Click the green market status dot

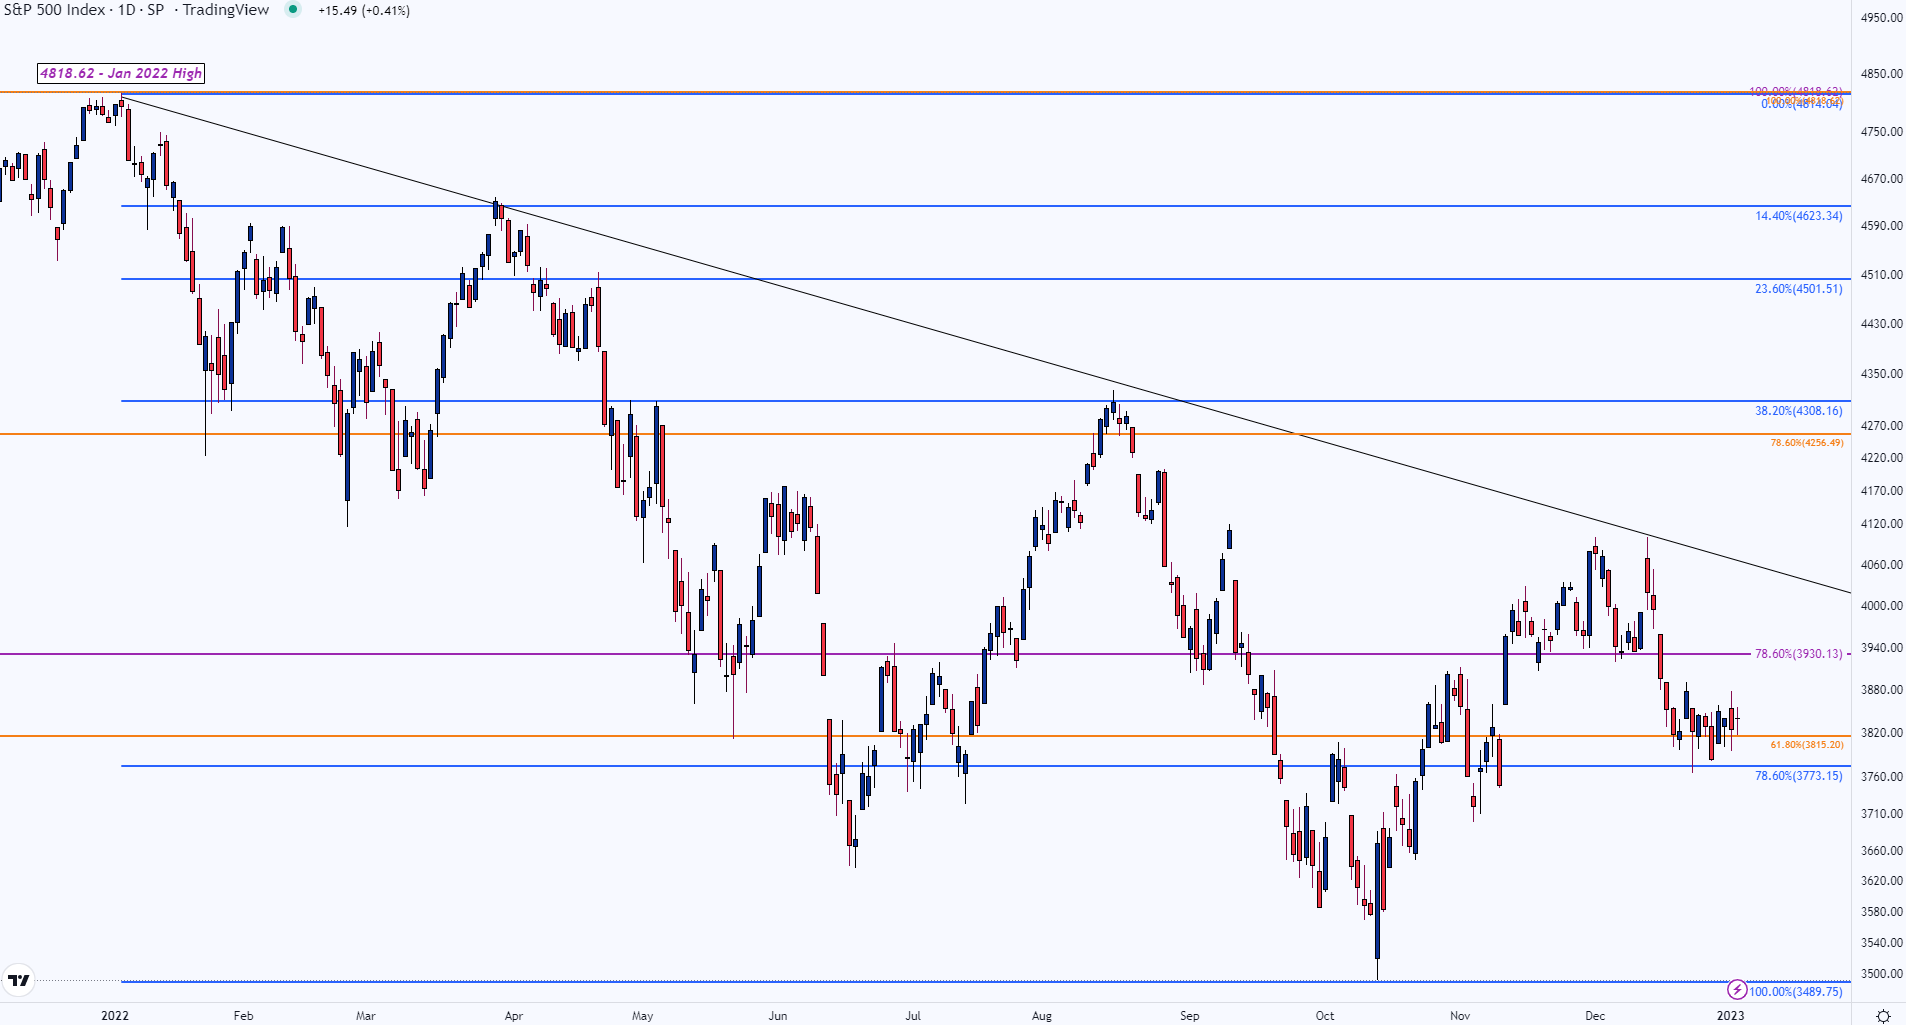[x=293, y=10]
